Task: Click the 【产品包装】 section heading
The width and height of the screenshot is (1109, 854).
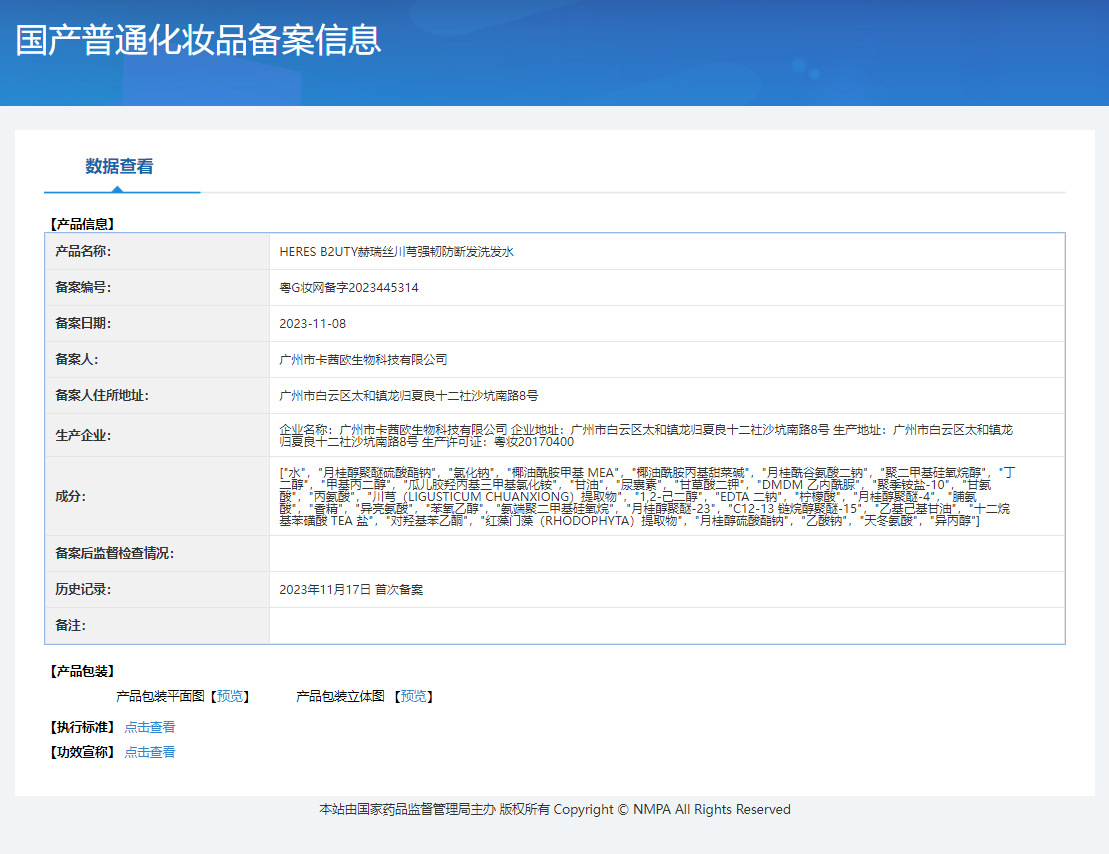Action: (81, 671)
